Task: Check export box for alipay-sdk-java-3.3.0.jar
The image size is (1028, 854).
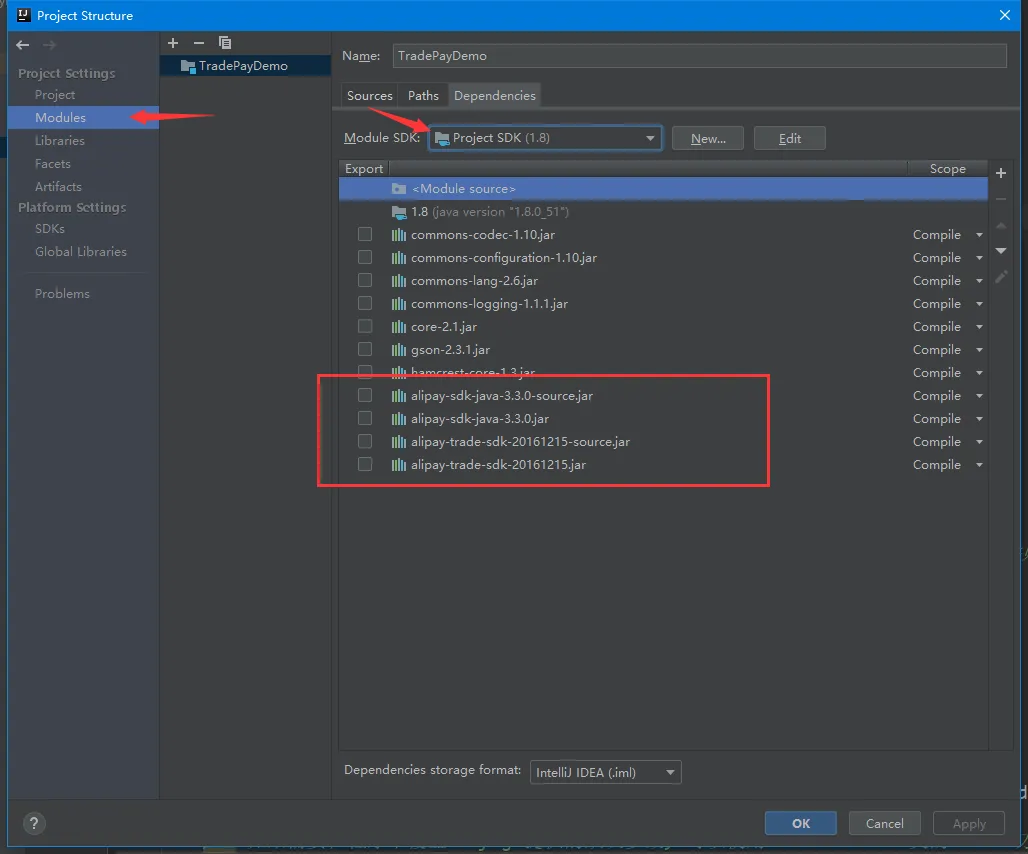Action: [365, 418]
